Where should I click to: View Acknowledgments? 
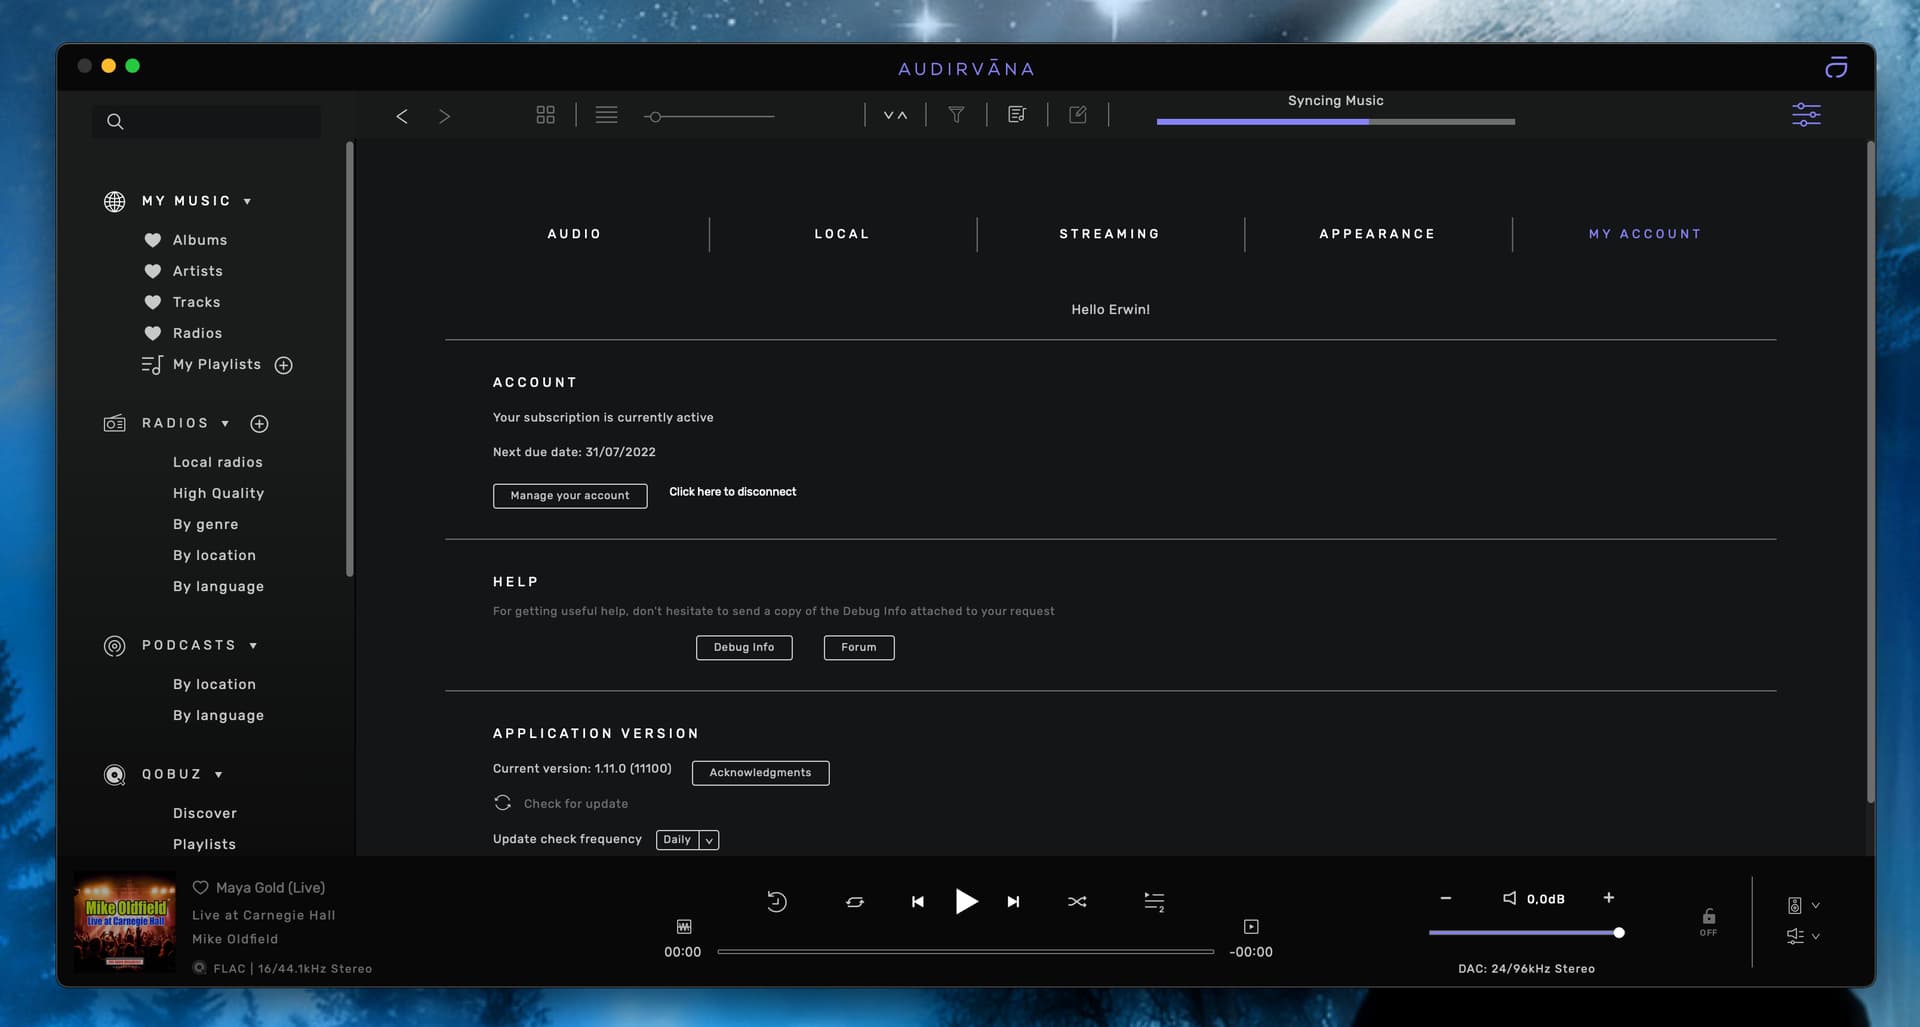(x=760, y=773)
